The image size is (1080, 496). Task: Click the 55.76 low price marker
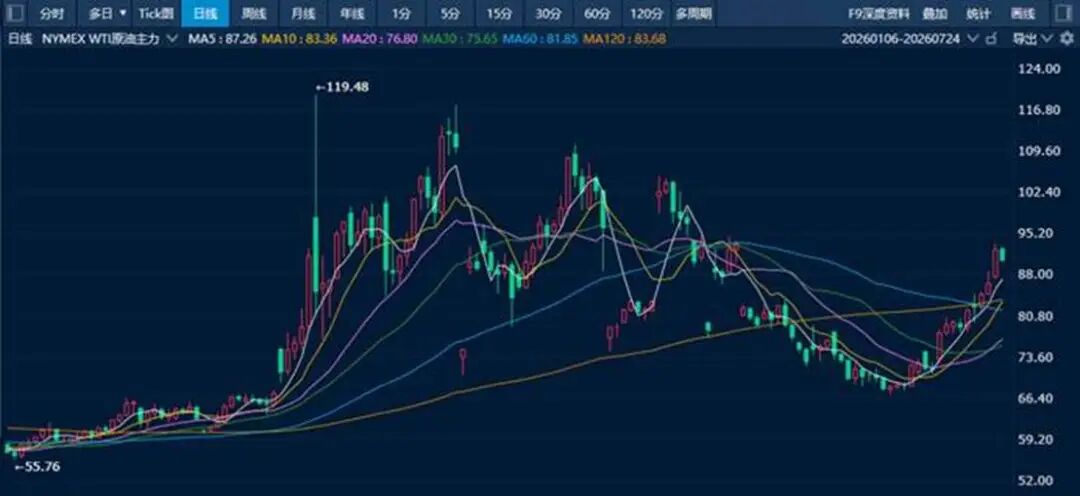click(x=37, y=466)
